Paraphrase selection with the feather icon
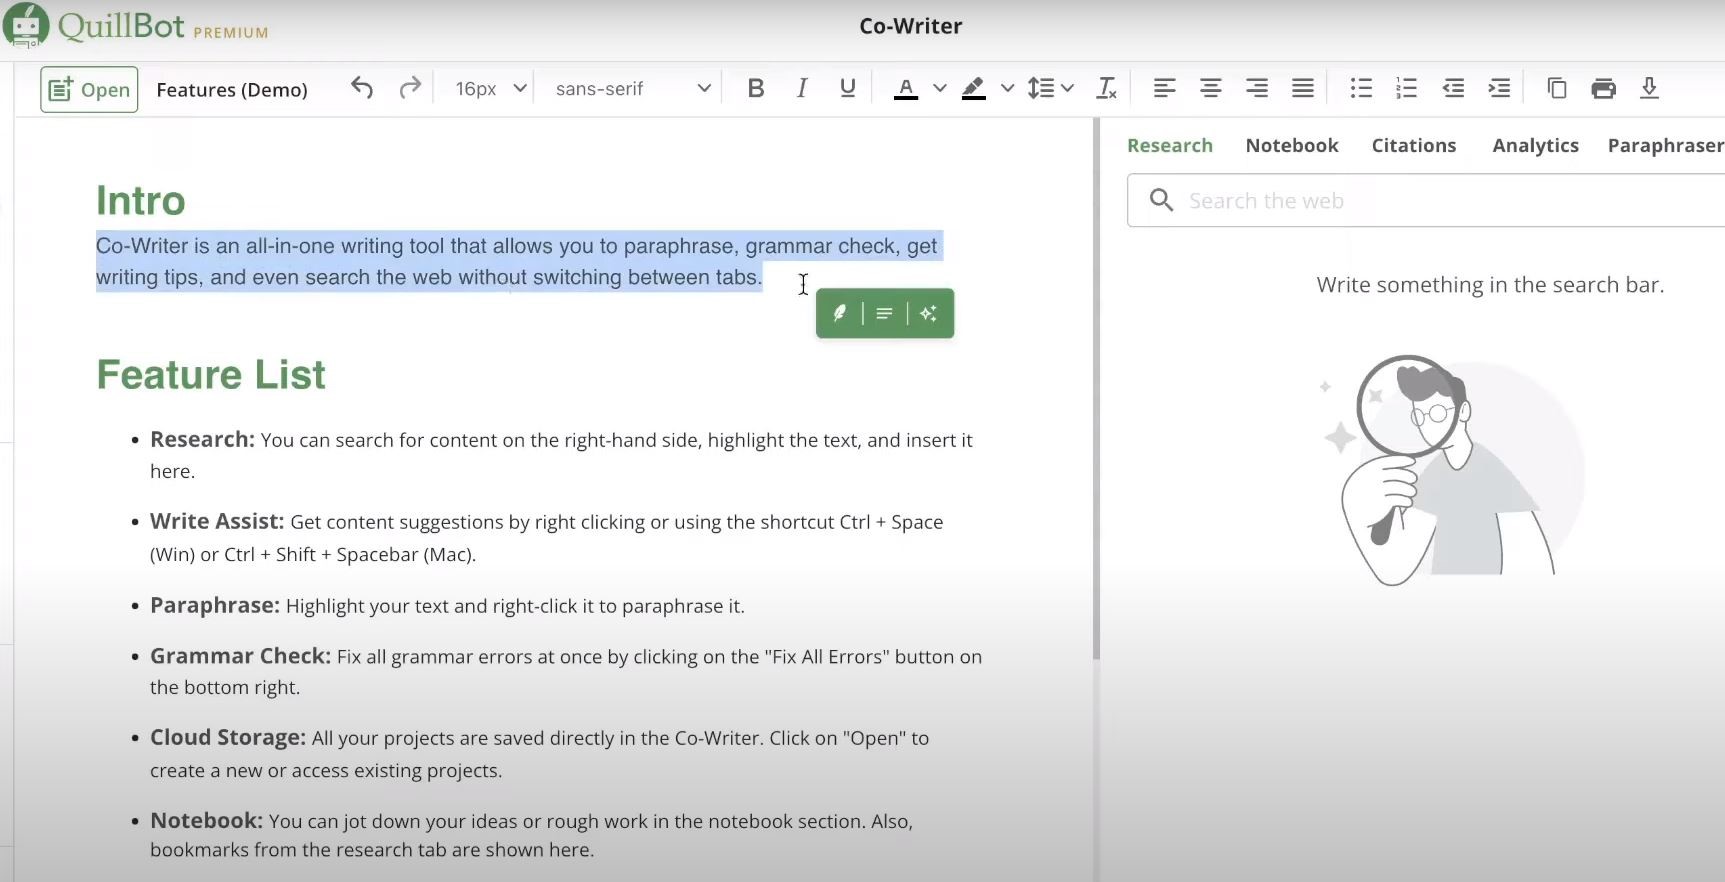Screen dimensions: 1725x882 (x=840, y=313)
